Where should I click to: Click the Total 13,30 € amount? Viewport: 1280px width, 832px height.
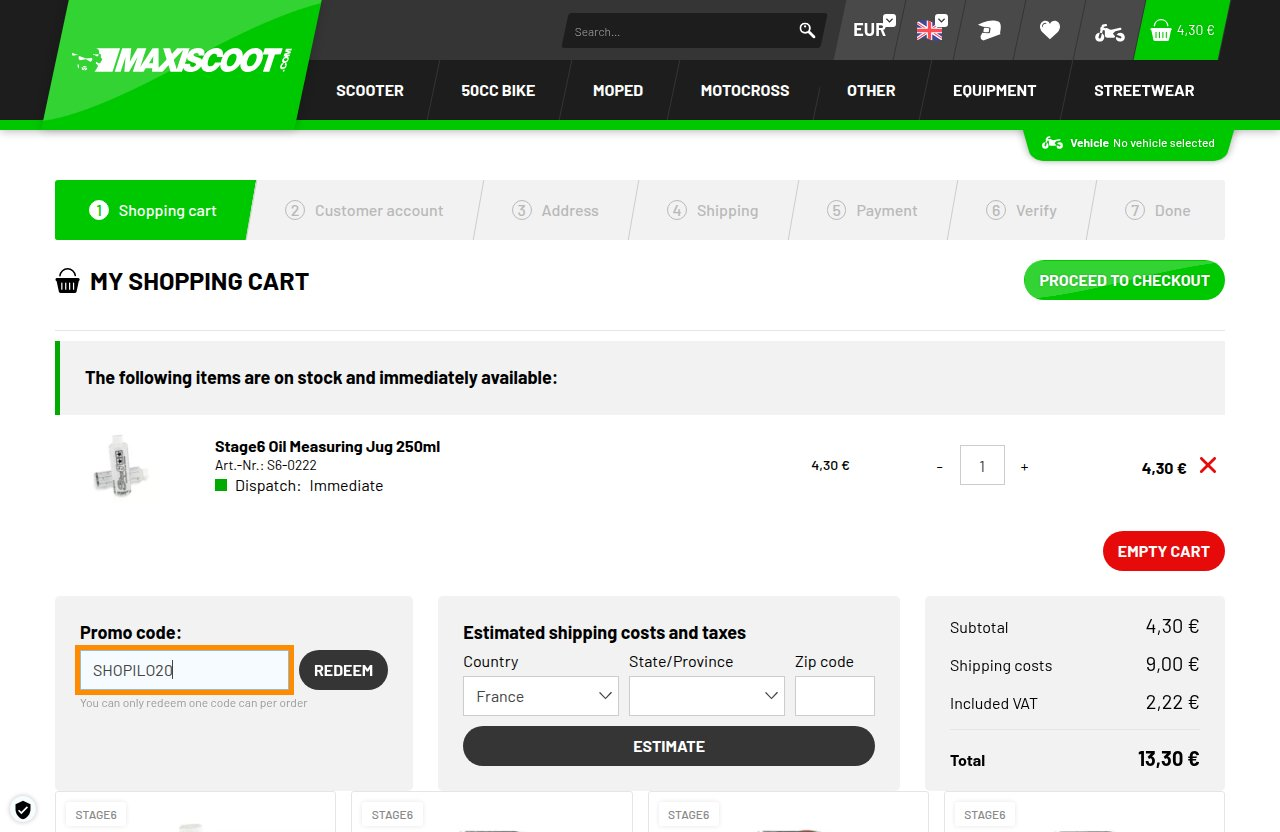point(1169,759)
